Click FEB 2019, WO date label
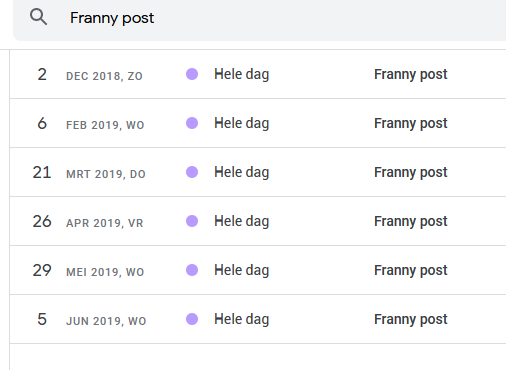 pos(105,125)
